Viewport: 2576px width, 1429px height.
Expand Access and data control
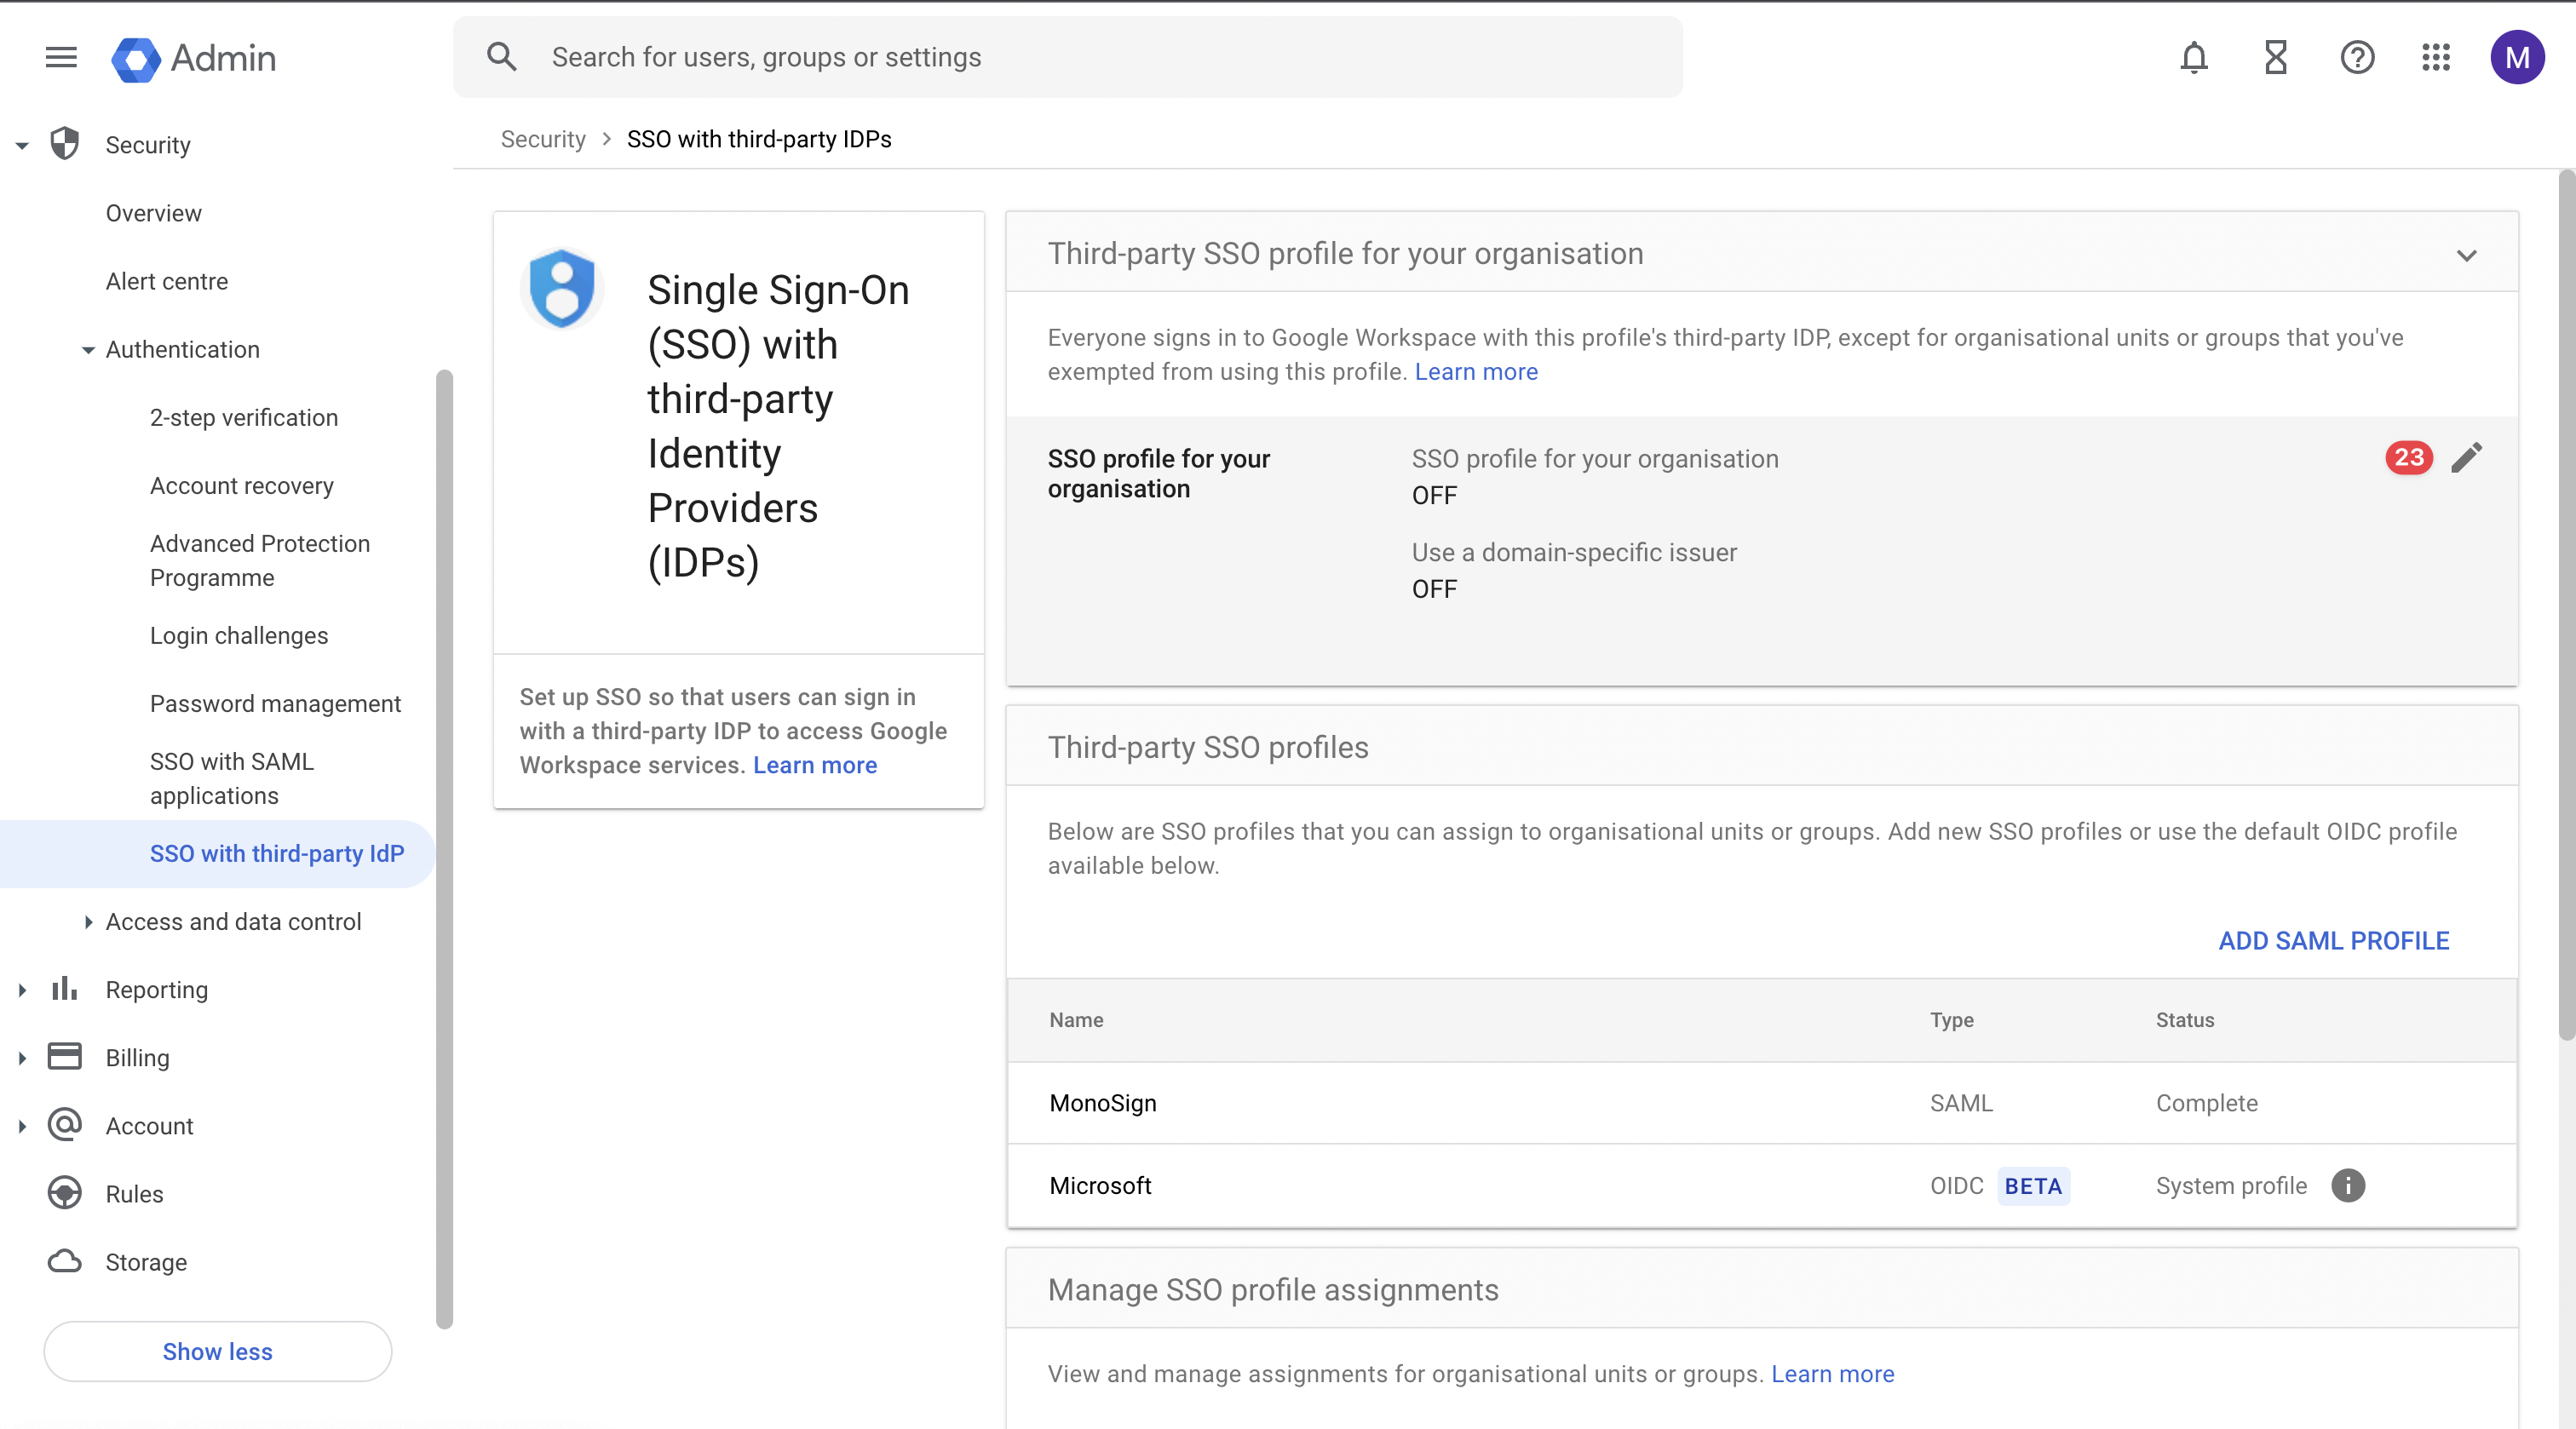(88, 922)
